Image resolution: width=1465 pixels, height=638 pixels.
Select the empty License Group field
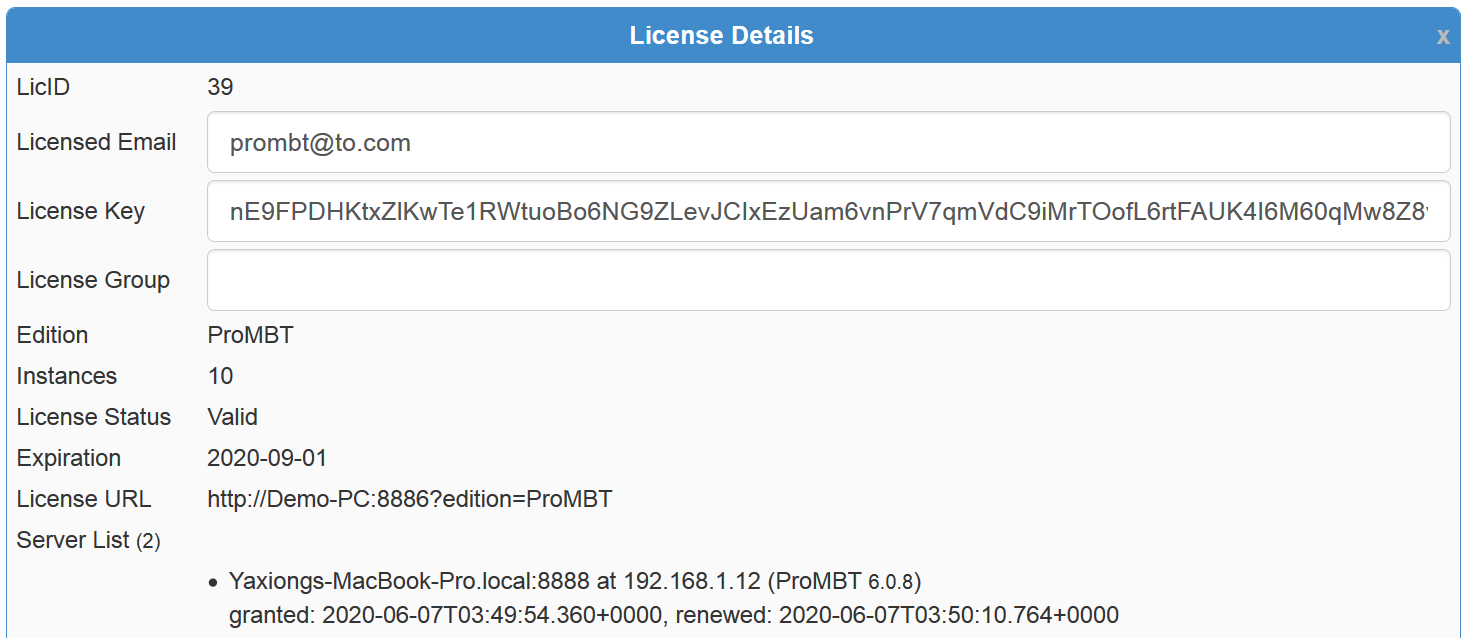pos(828,280)
